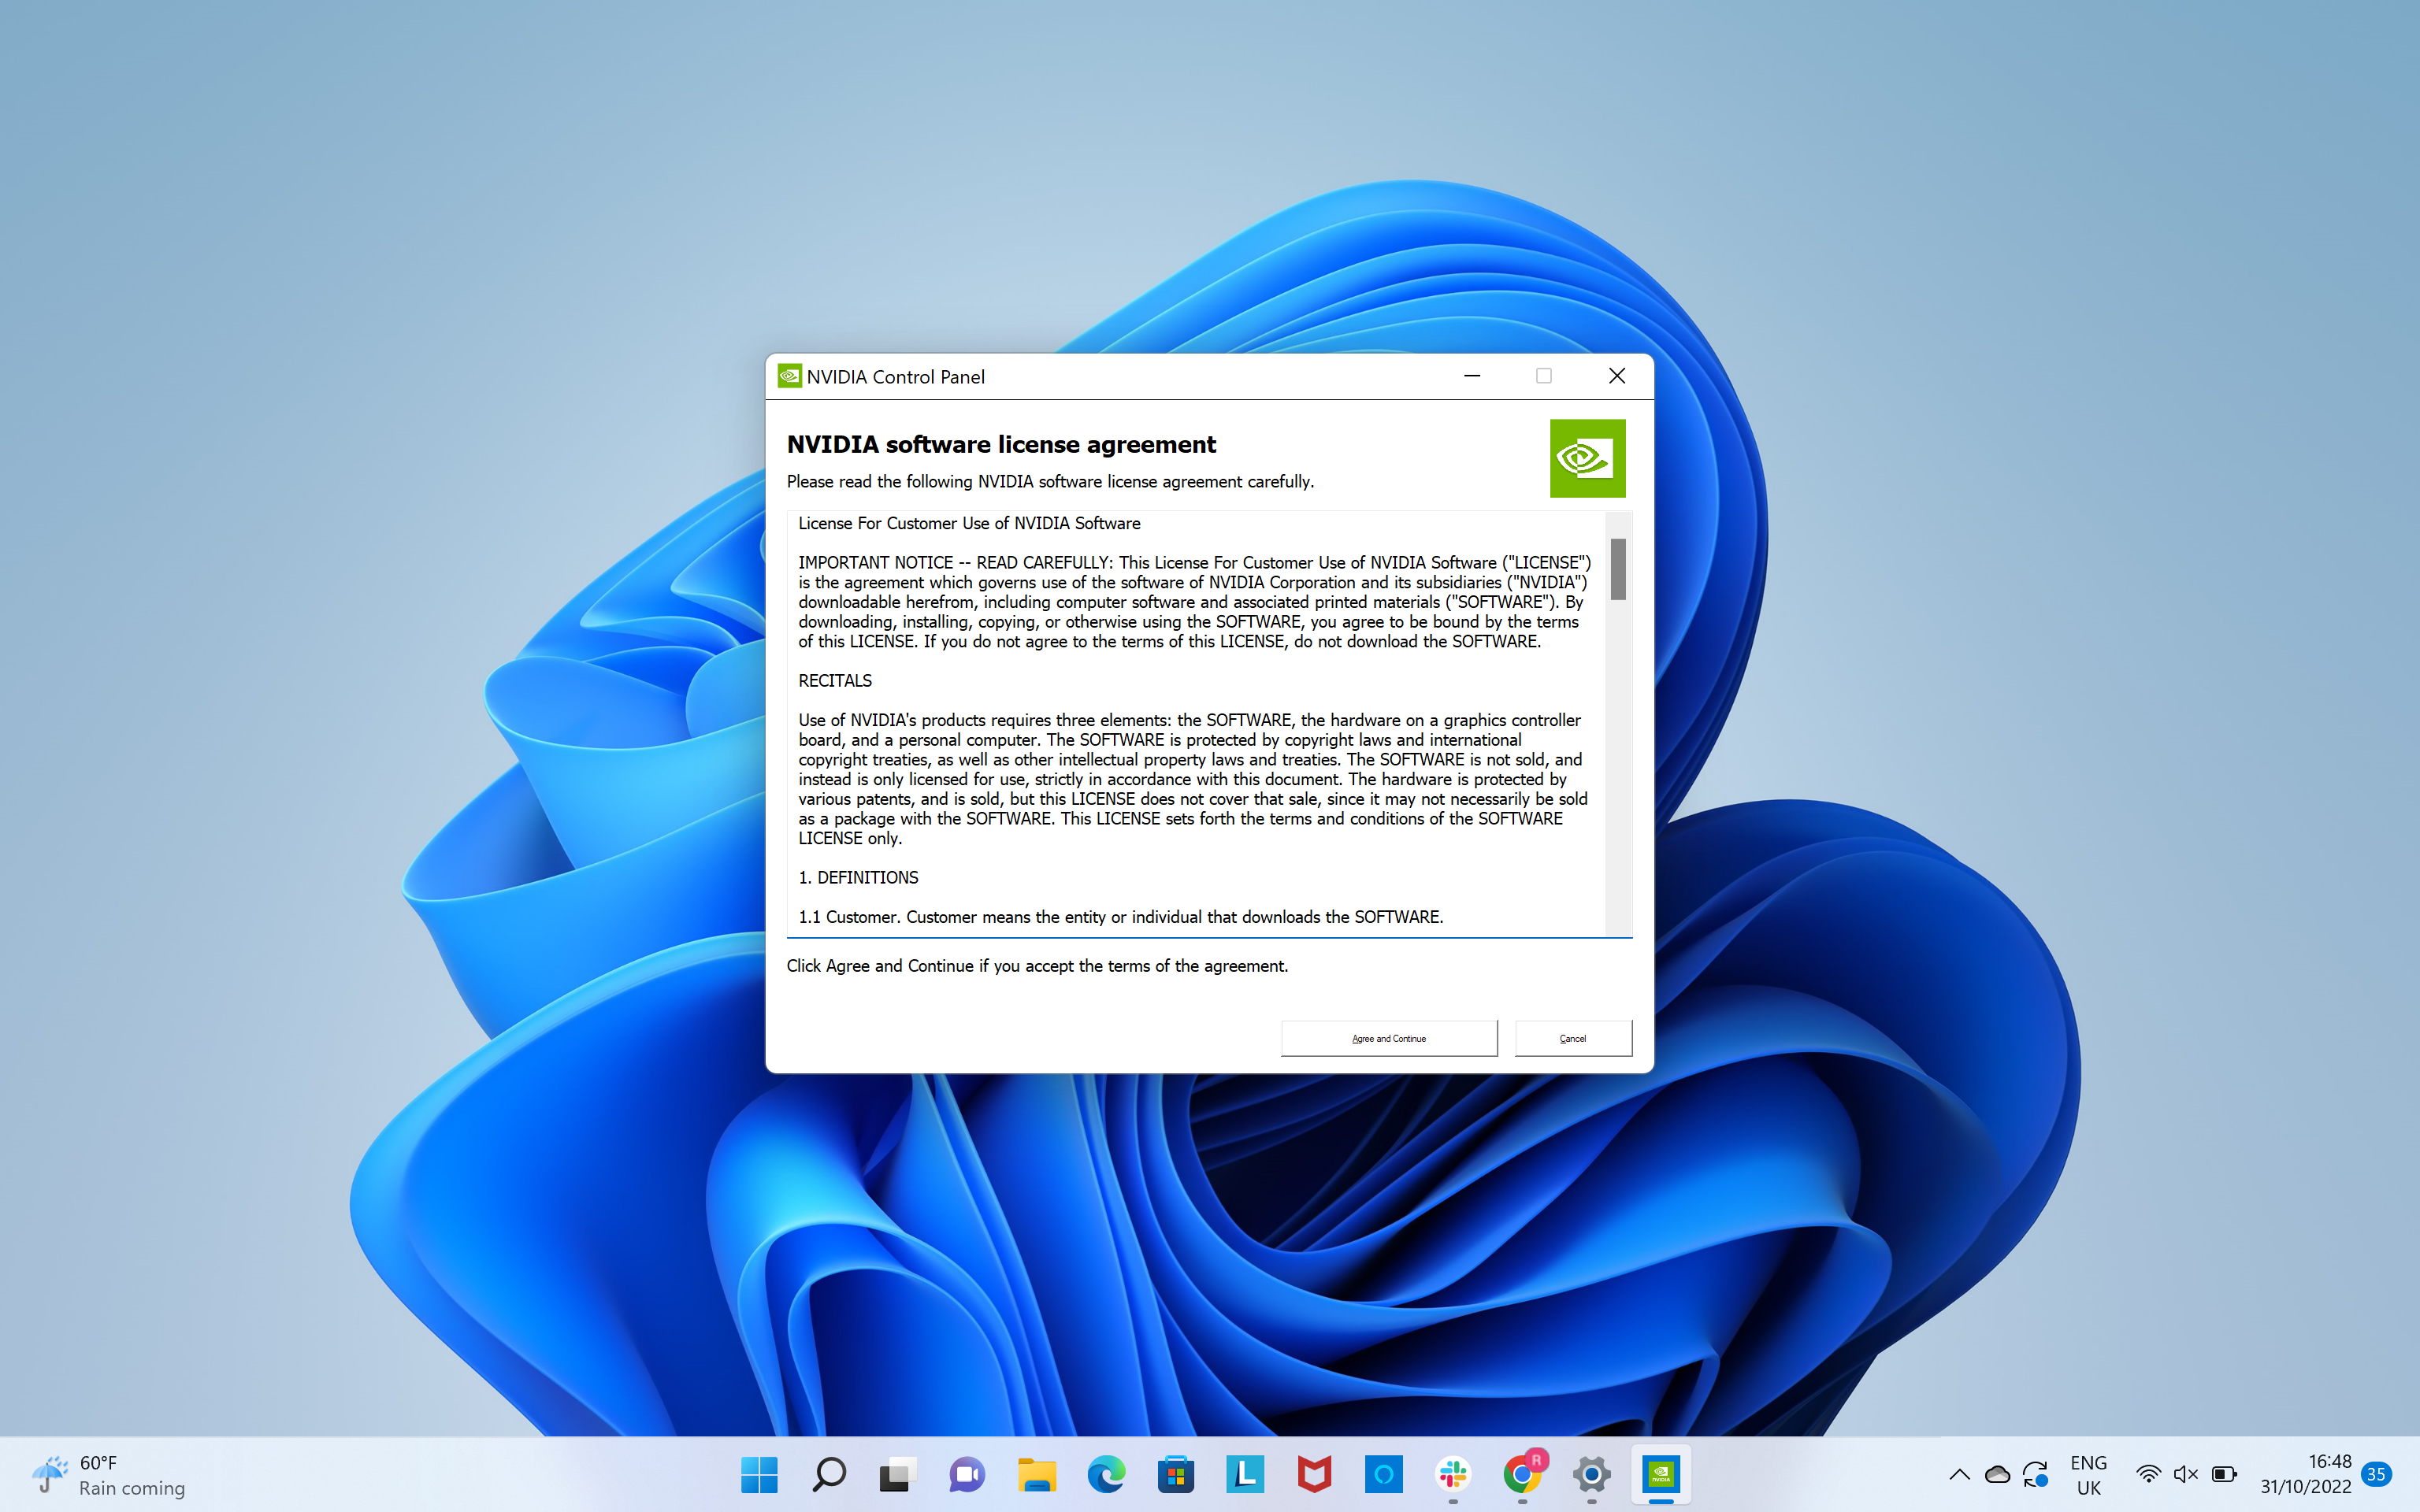Switch to Slack in taskbar

1453,1474
